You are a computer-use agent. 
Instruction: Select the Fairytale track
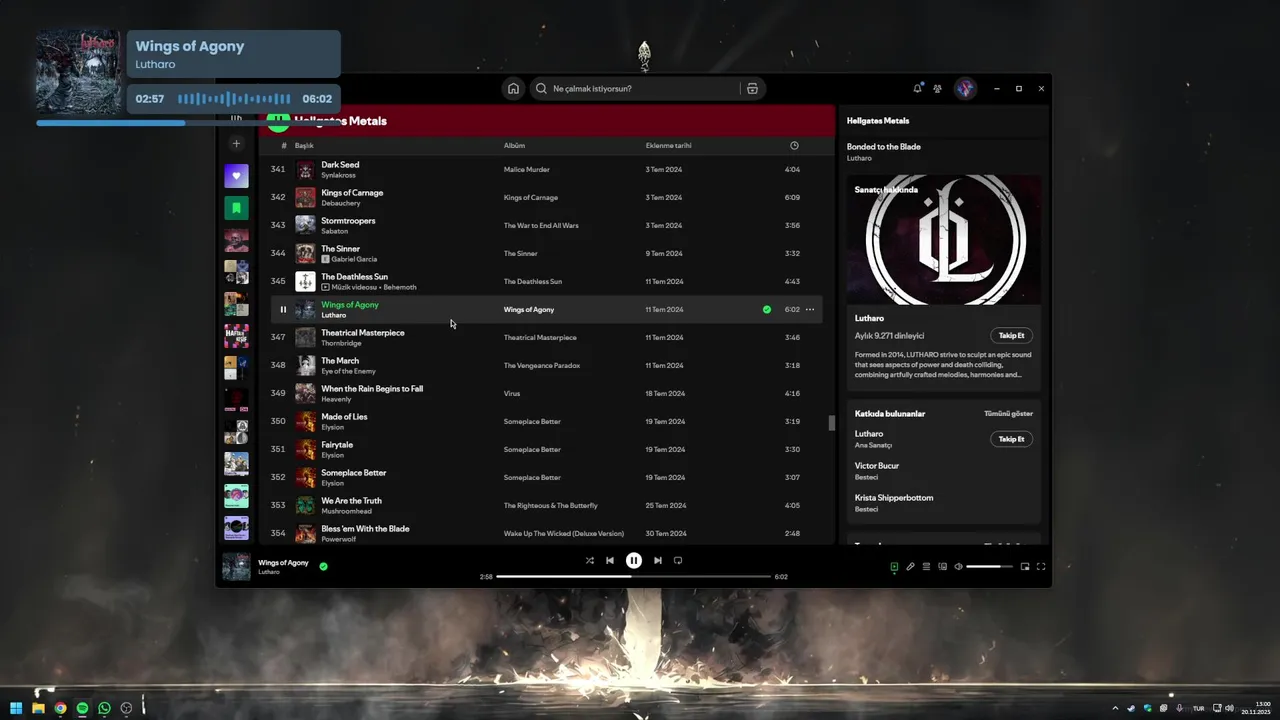coord(337,445)
